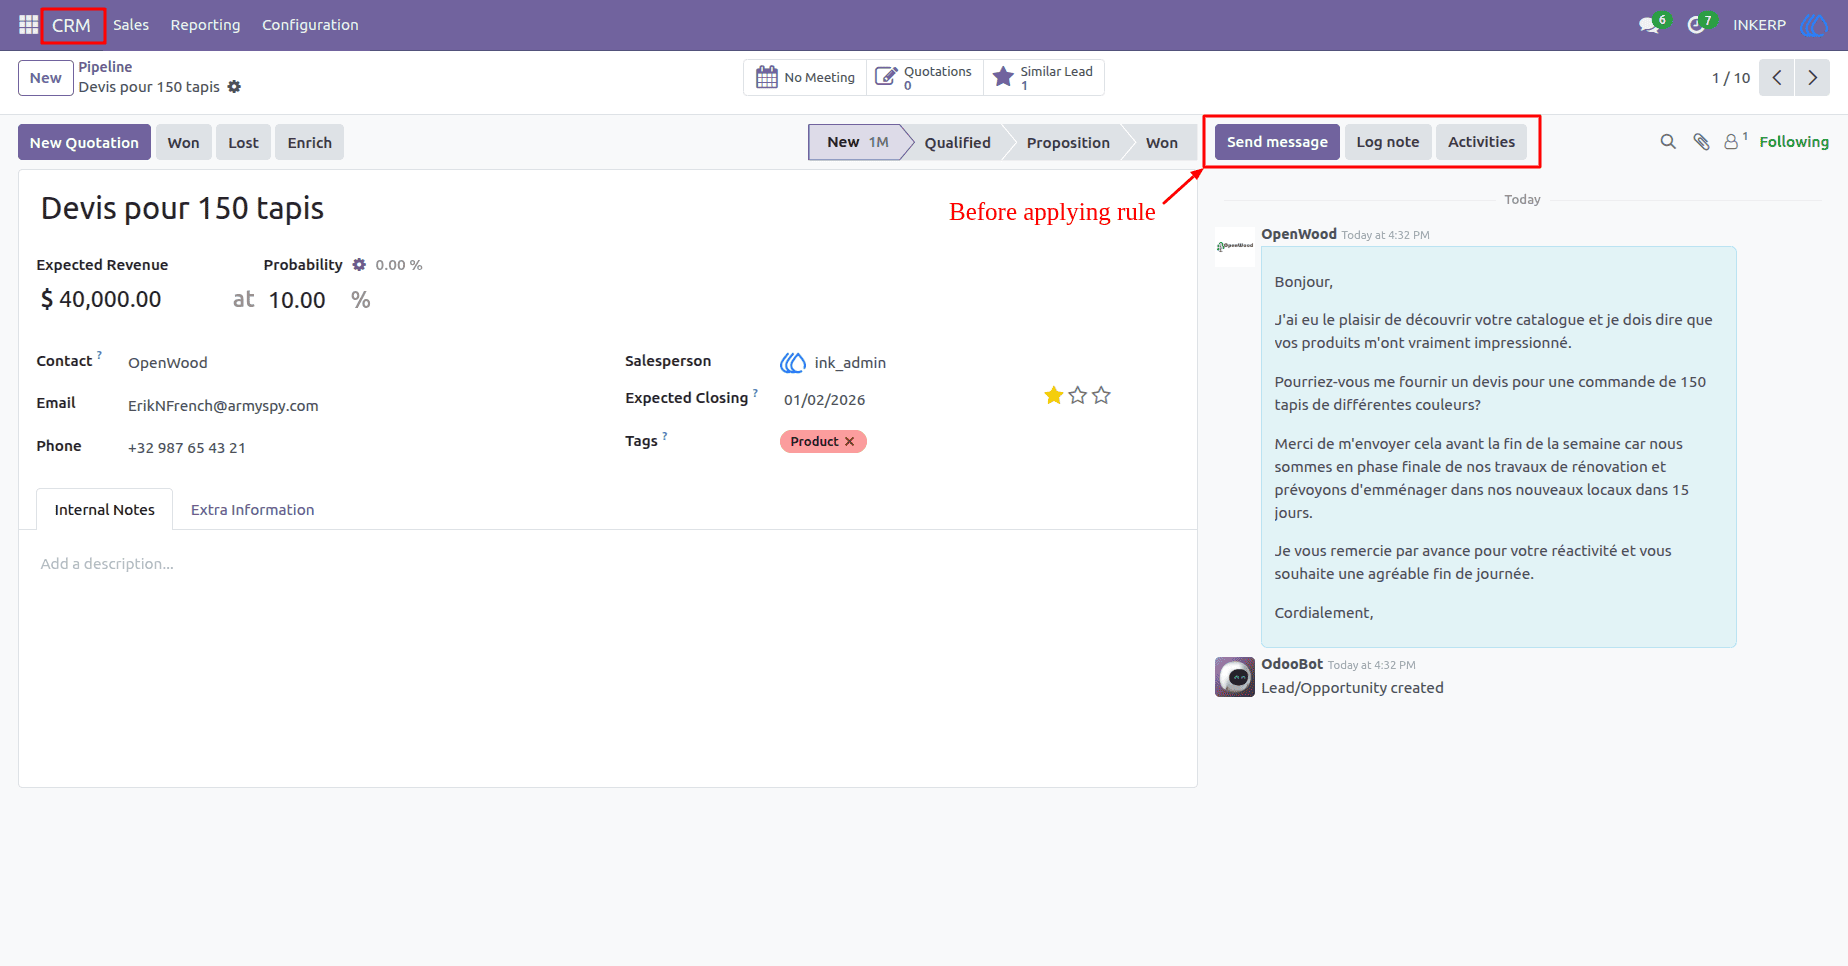Image resolution: width=1848 pixels, height=966 pixels.
Task: Click the probability gear icon
Action: point(359,265)
